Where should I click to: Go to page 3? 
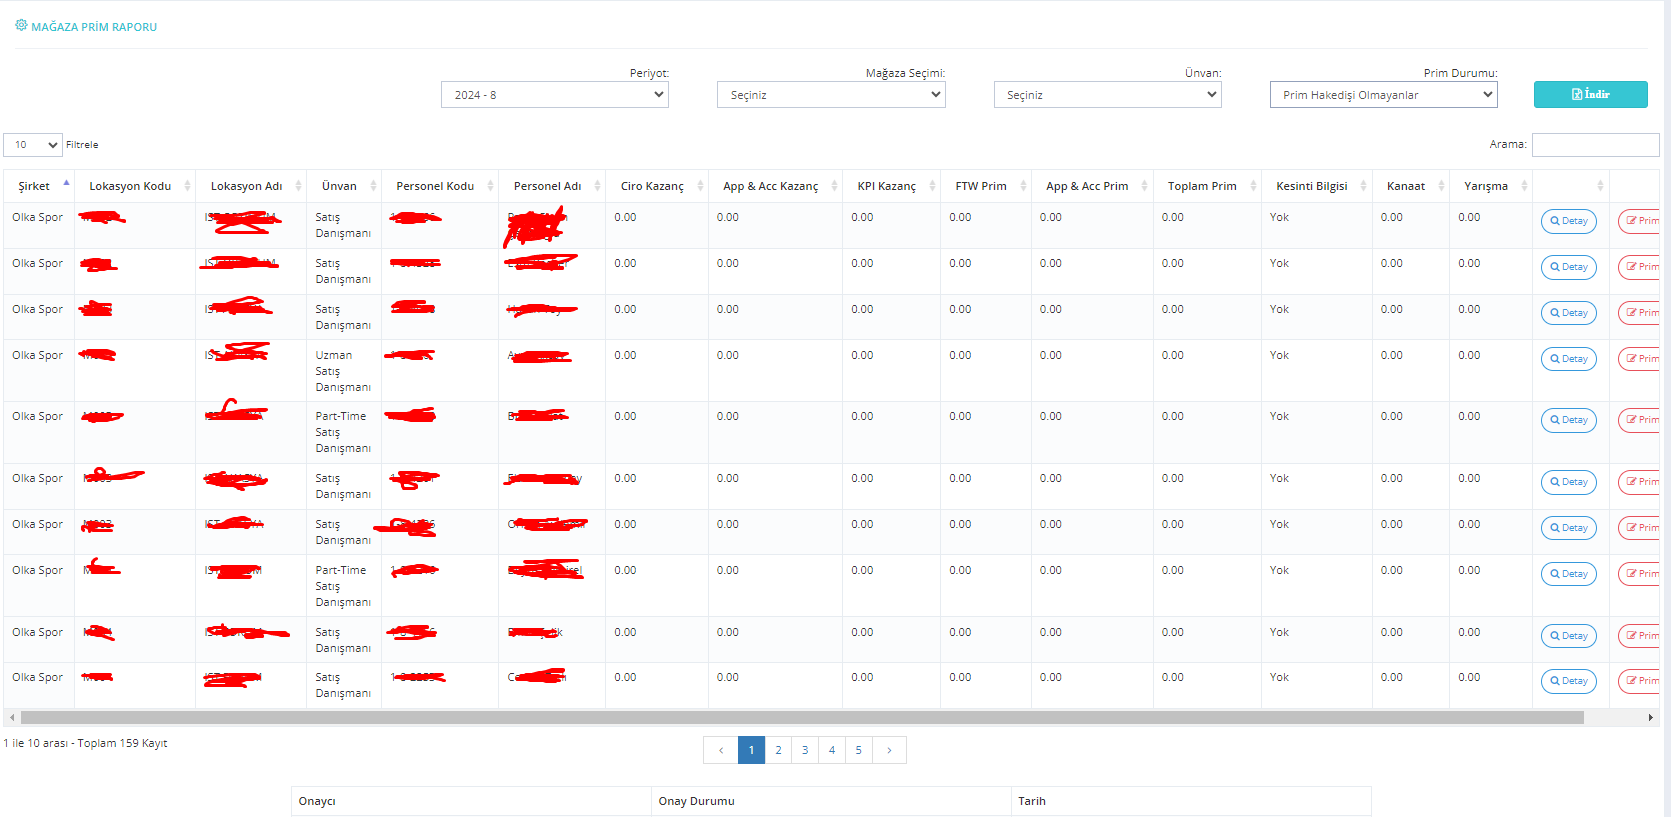click(x=805, y=750)
